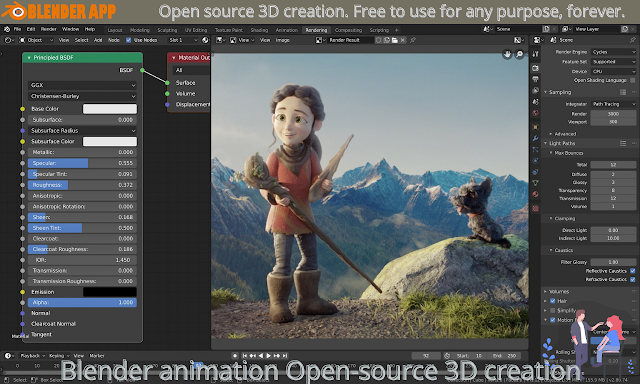Open the Integrator Path Tracing dropdown
Screen dimensions: 640x384
tap(613, 104)
